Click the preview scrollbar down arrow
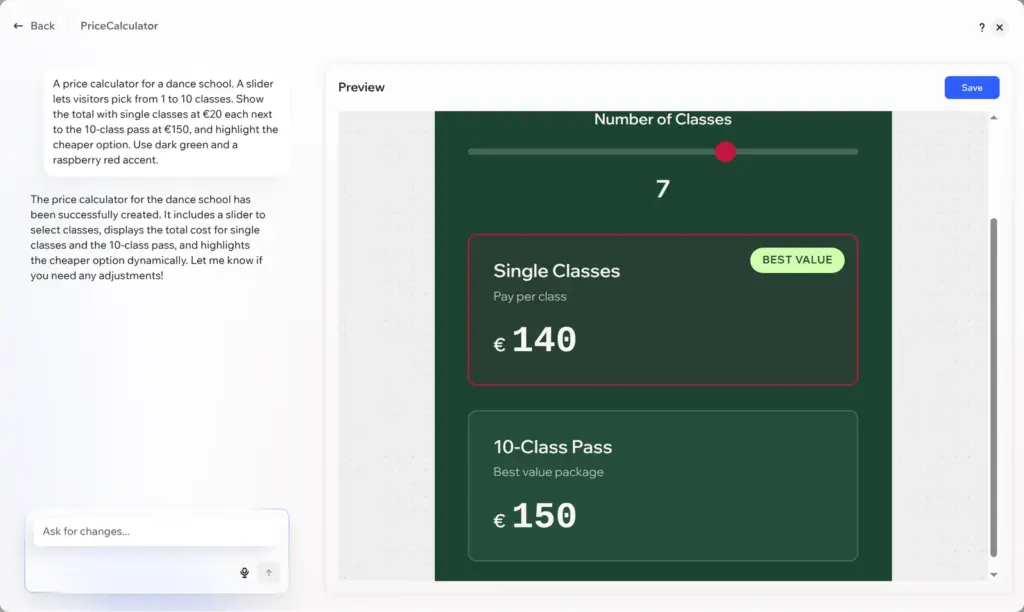The height and width of the screenshot is (612, 1024). [993, 575]
